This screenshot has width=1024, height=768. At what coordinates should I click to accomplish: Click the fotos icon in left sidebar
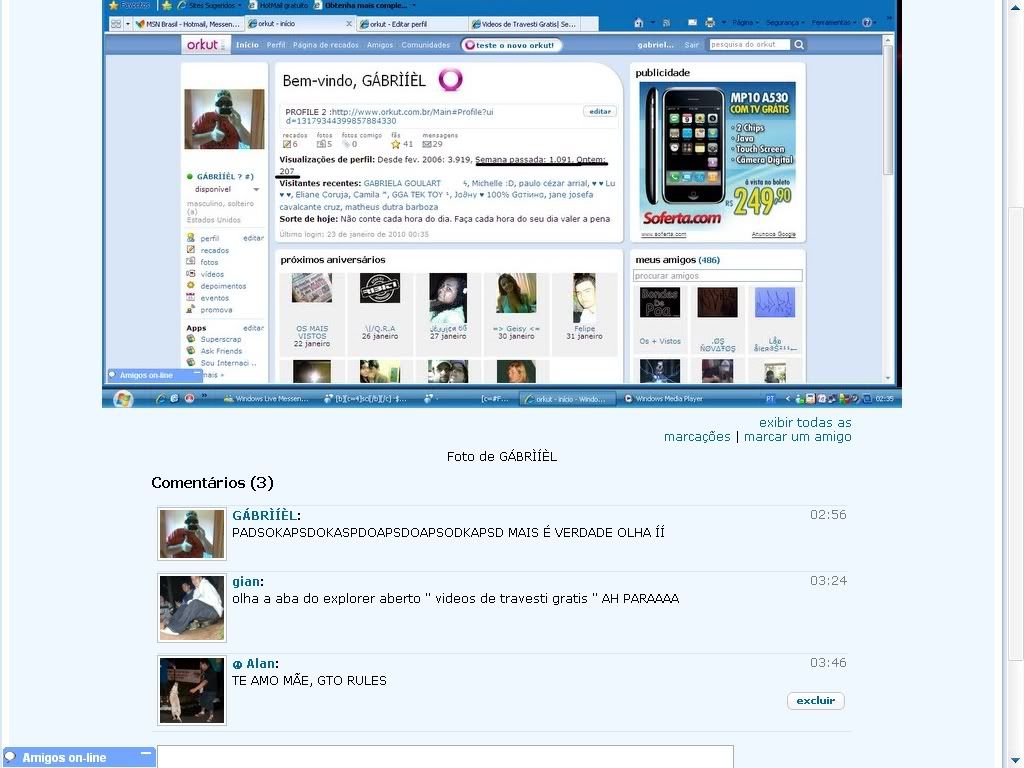[191, 261]
